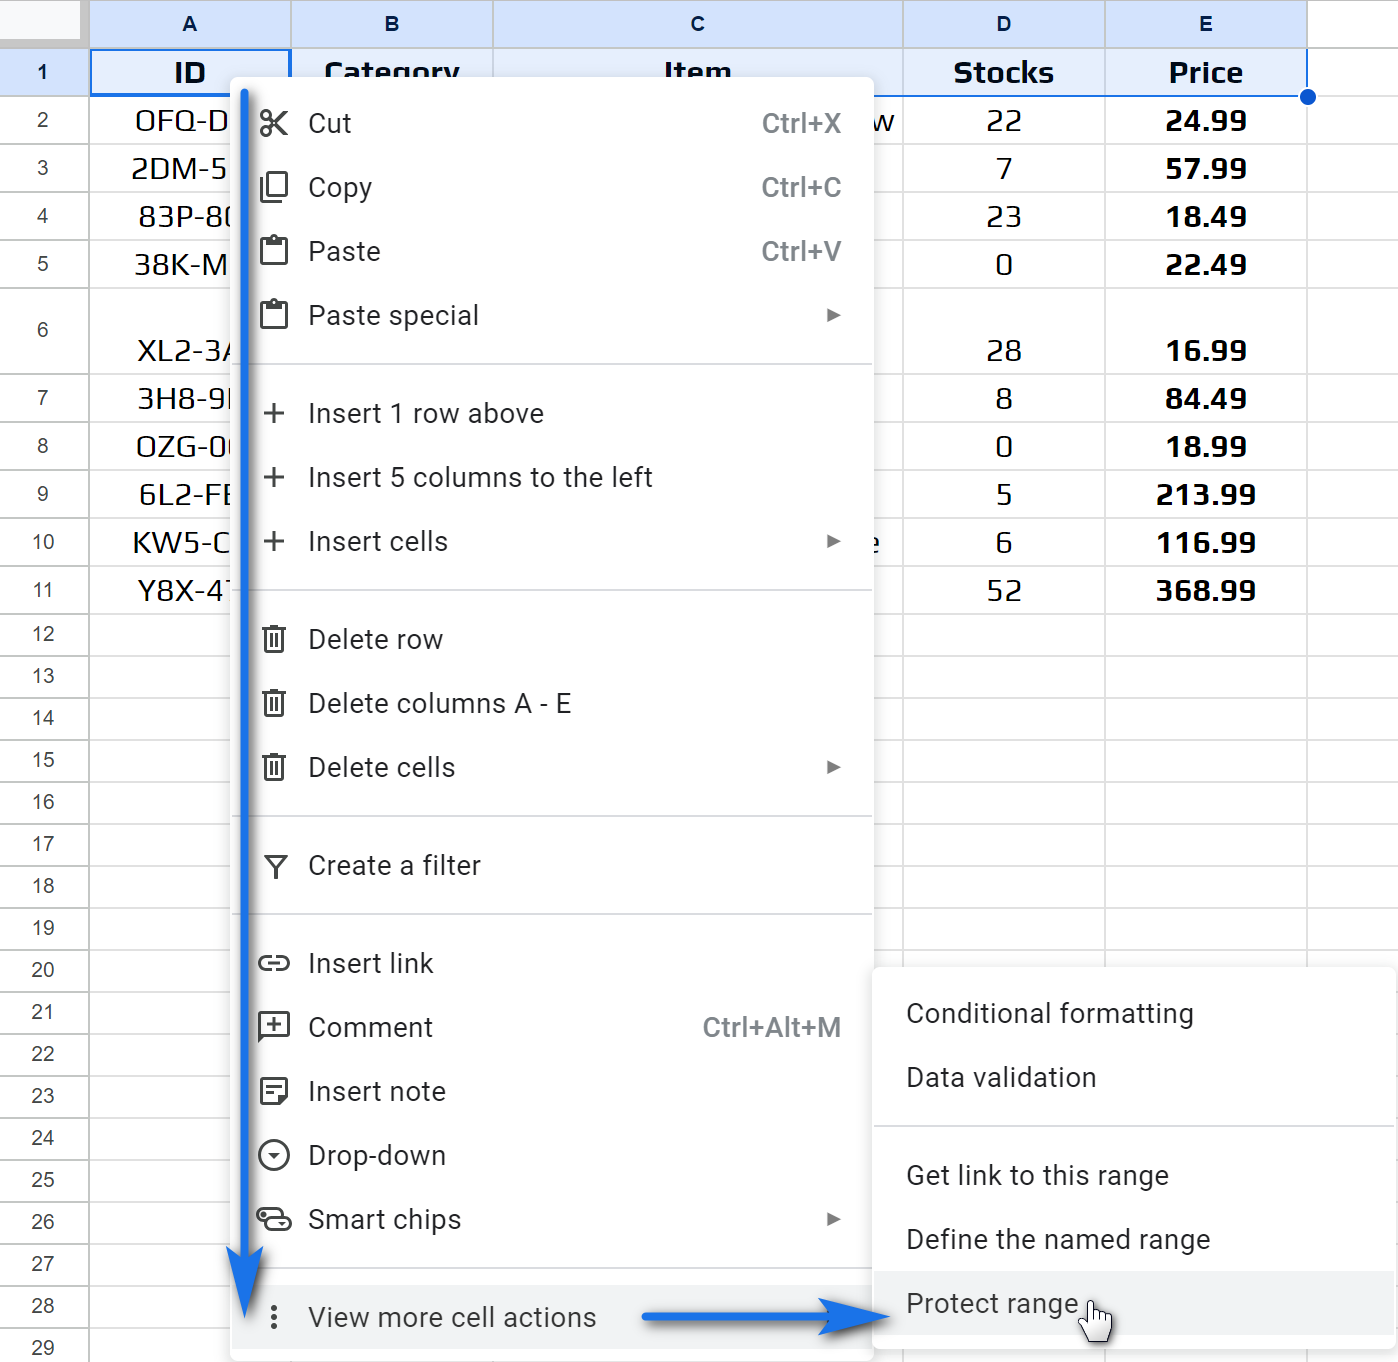Select Insert 1 row above
1398x1362 pixels.
[x=552, y=413]
